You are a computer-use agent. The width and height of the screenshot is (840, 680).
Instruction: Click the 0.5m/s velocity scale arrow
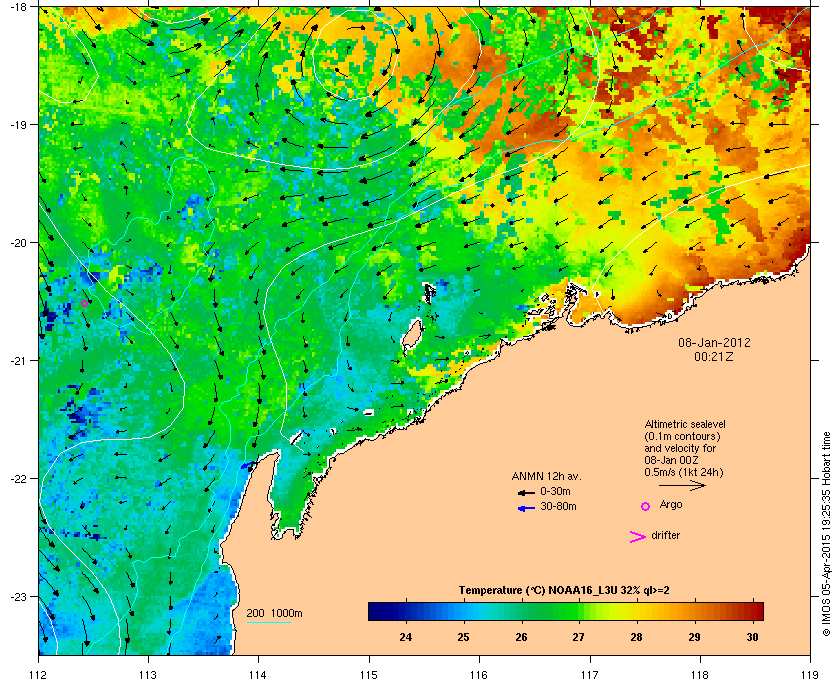pyautogui.click(x=682, y=485)
